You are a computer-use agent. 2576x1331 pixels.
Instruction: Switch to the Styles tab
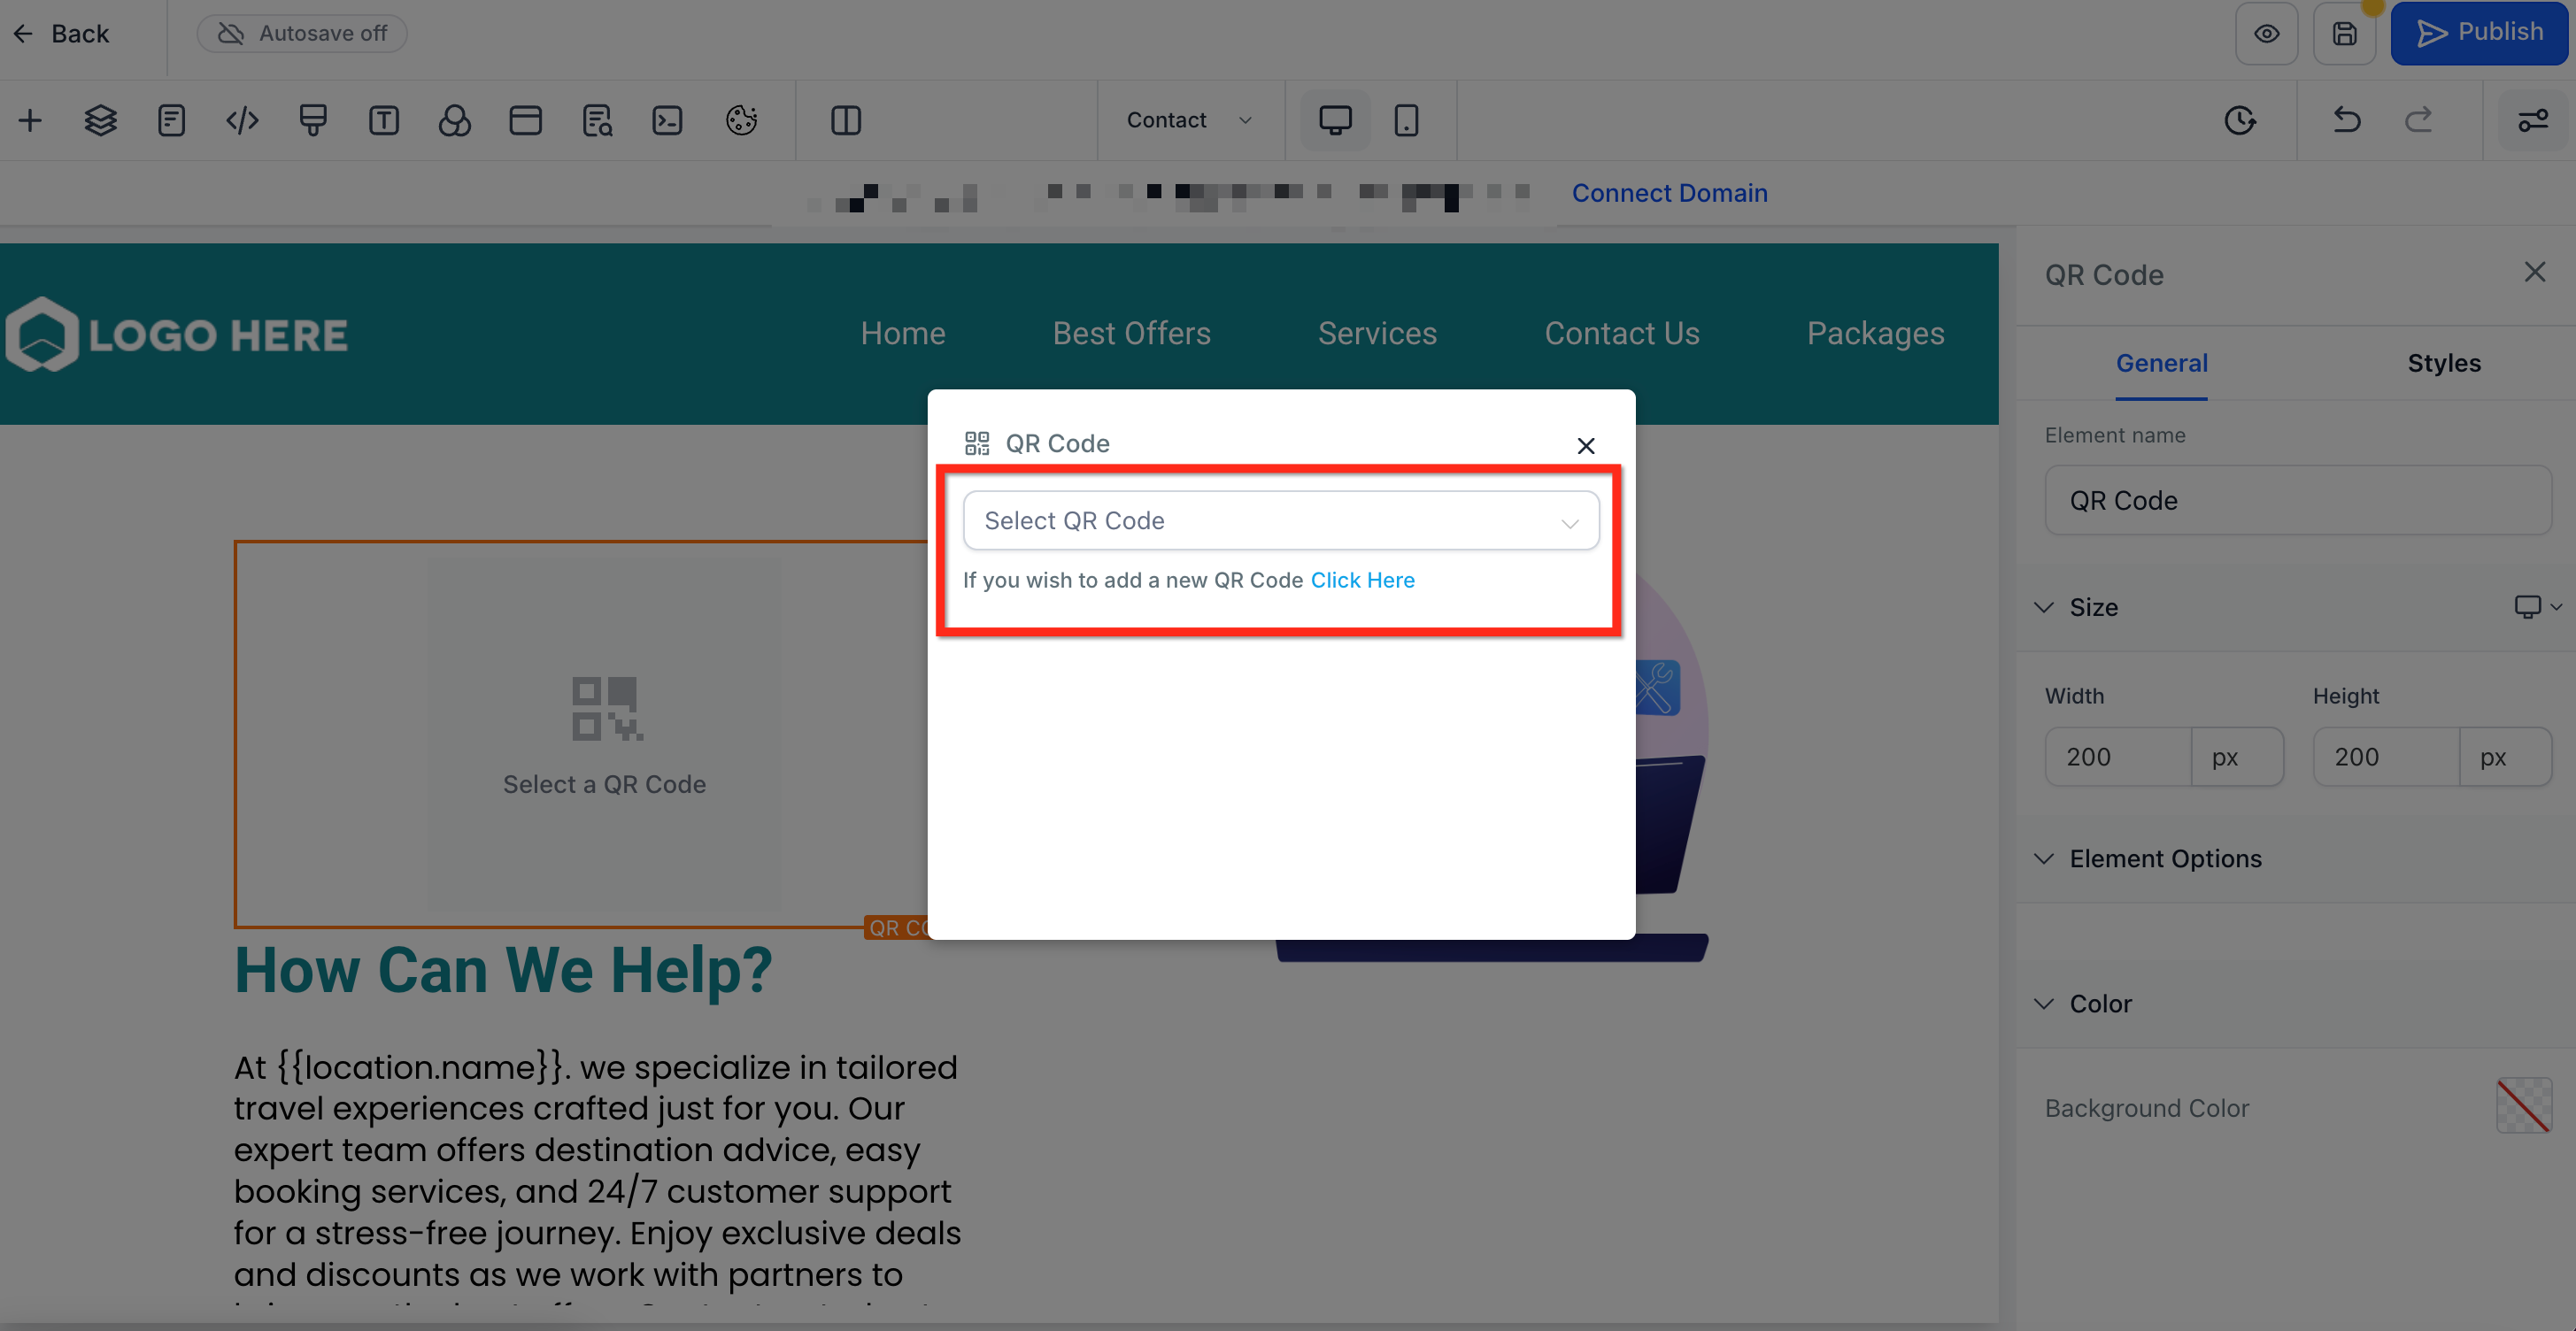(2443, 363)
